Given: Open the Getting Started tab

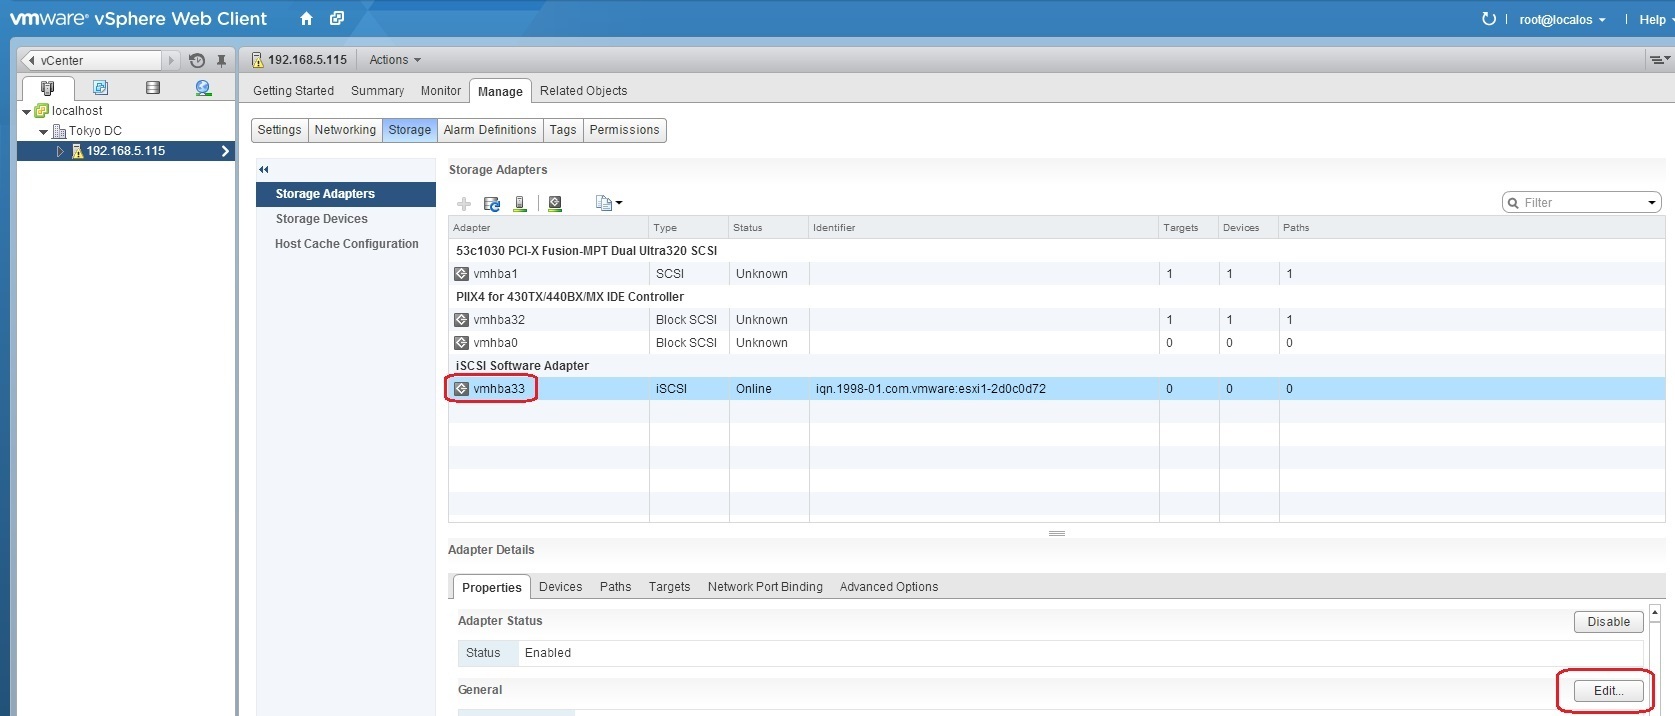Looking at the screenshot, I should (293, 91).
